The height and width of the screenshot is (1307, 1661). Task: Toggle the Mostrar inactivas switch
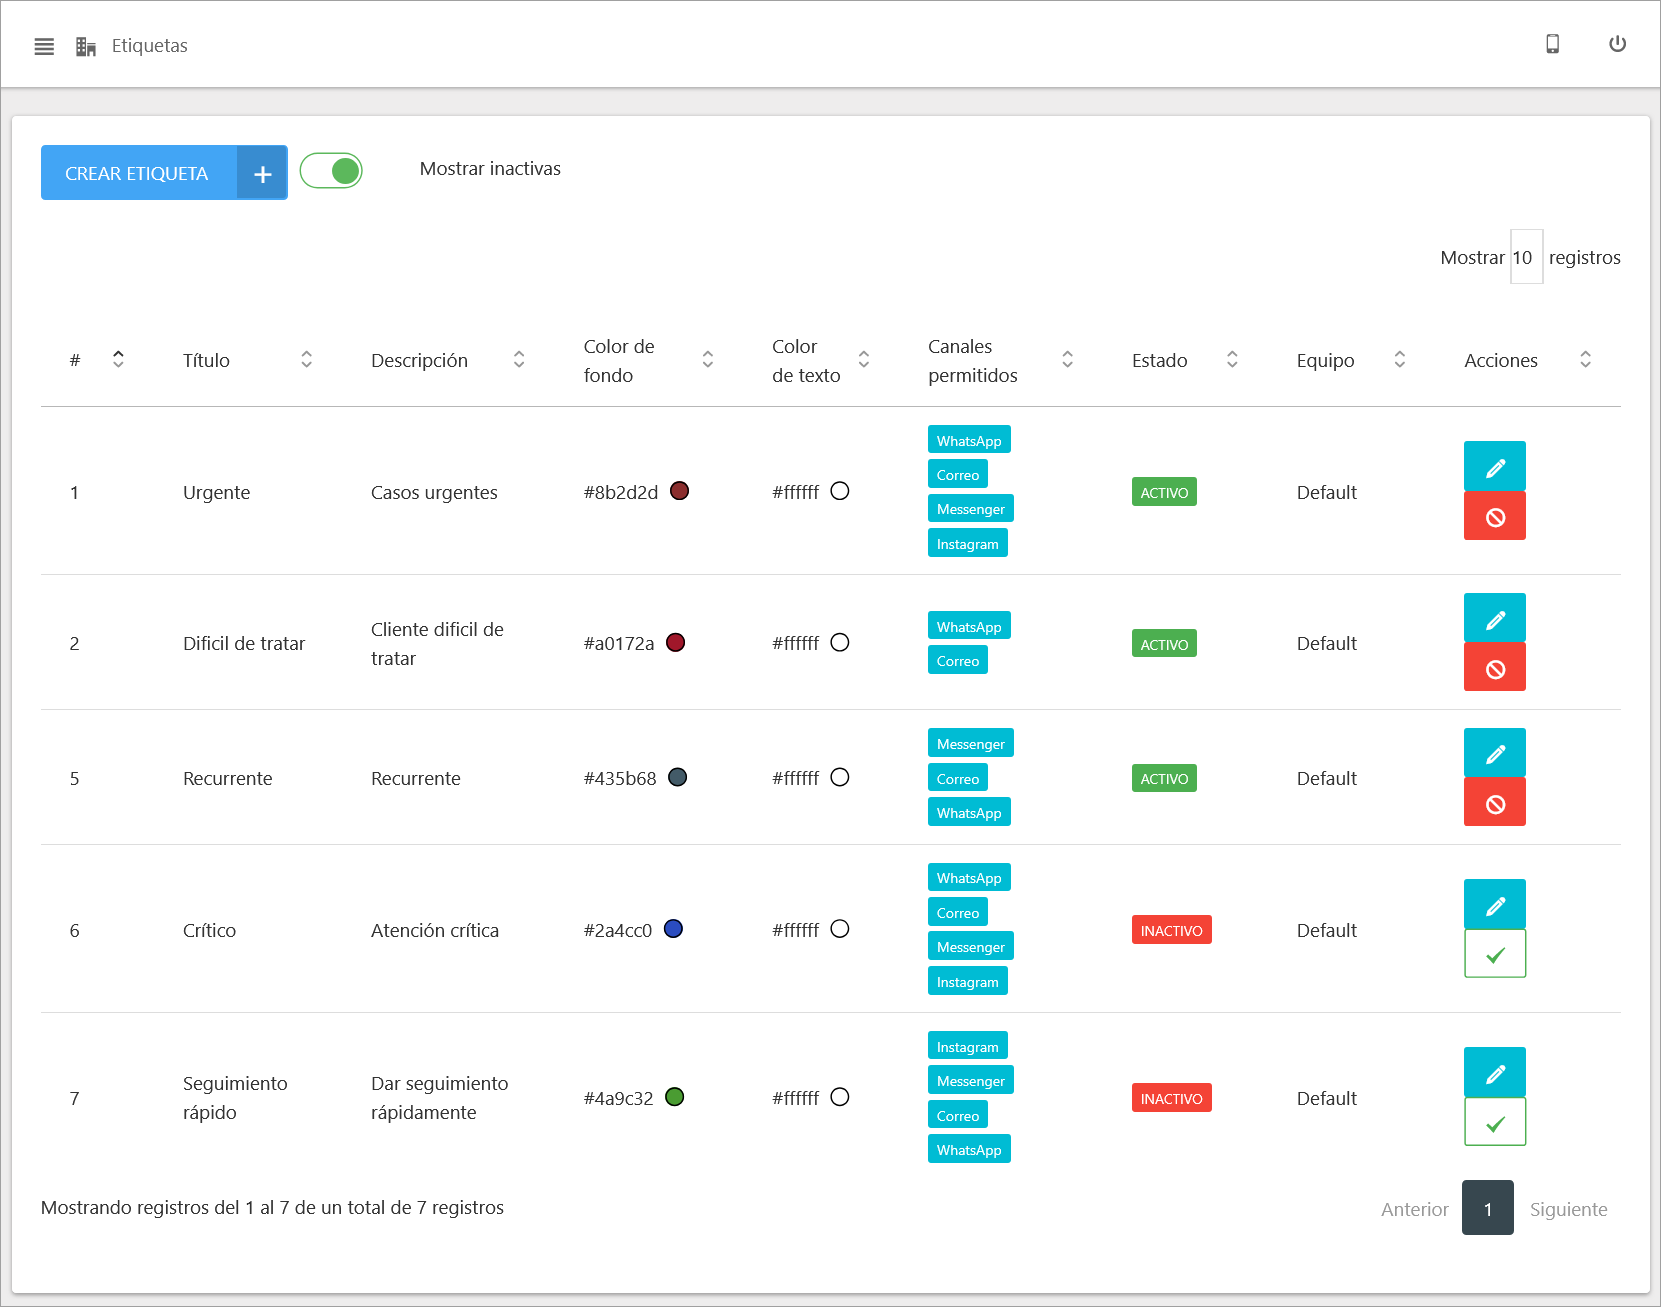click(x=331, y=171)
